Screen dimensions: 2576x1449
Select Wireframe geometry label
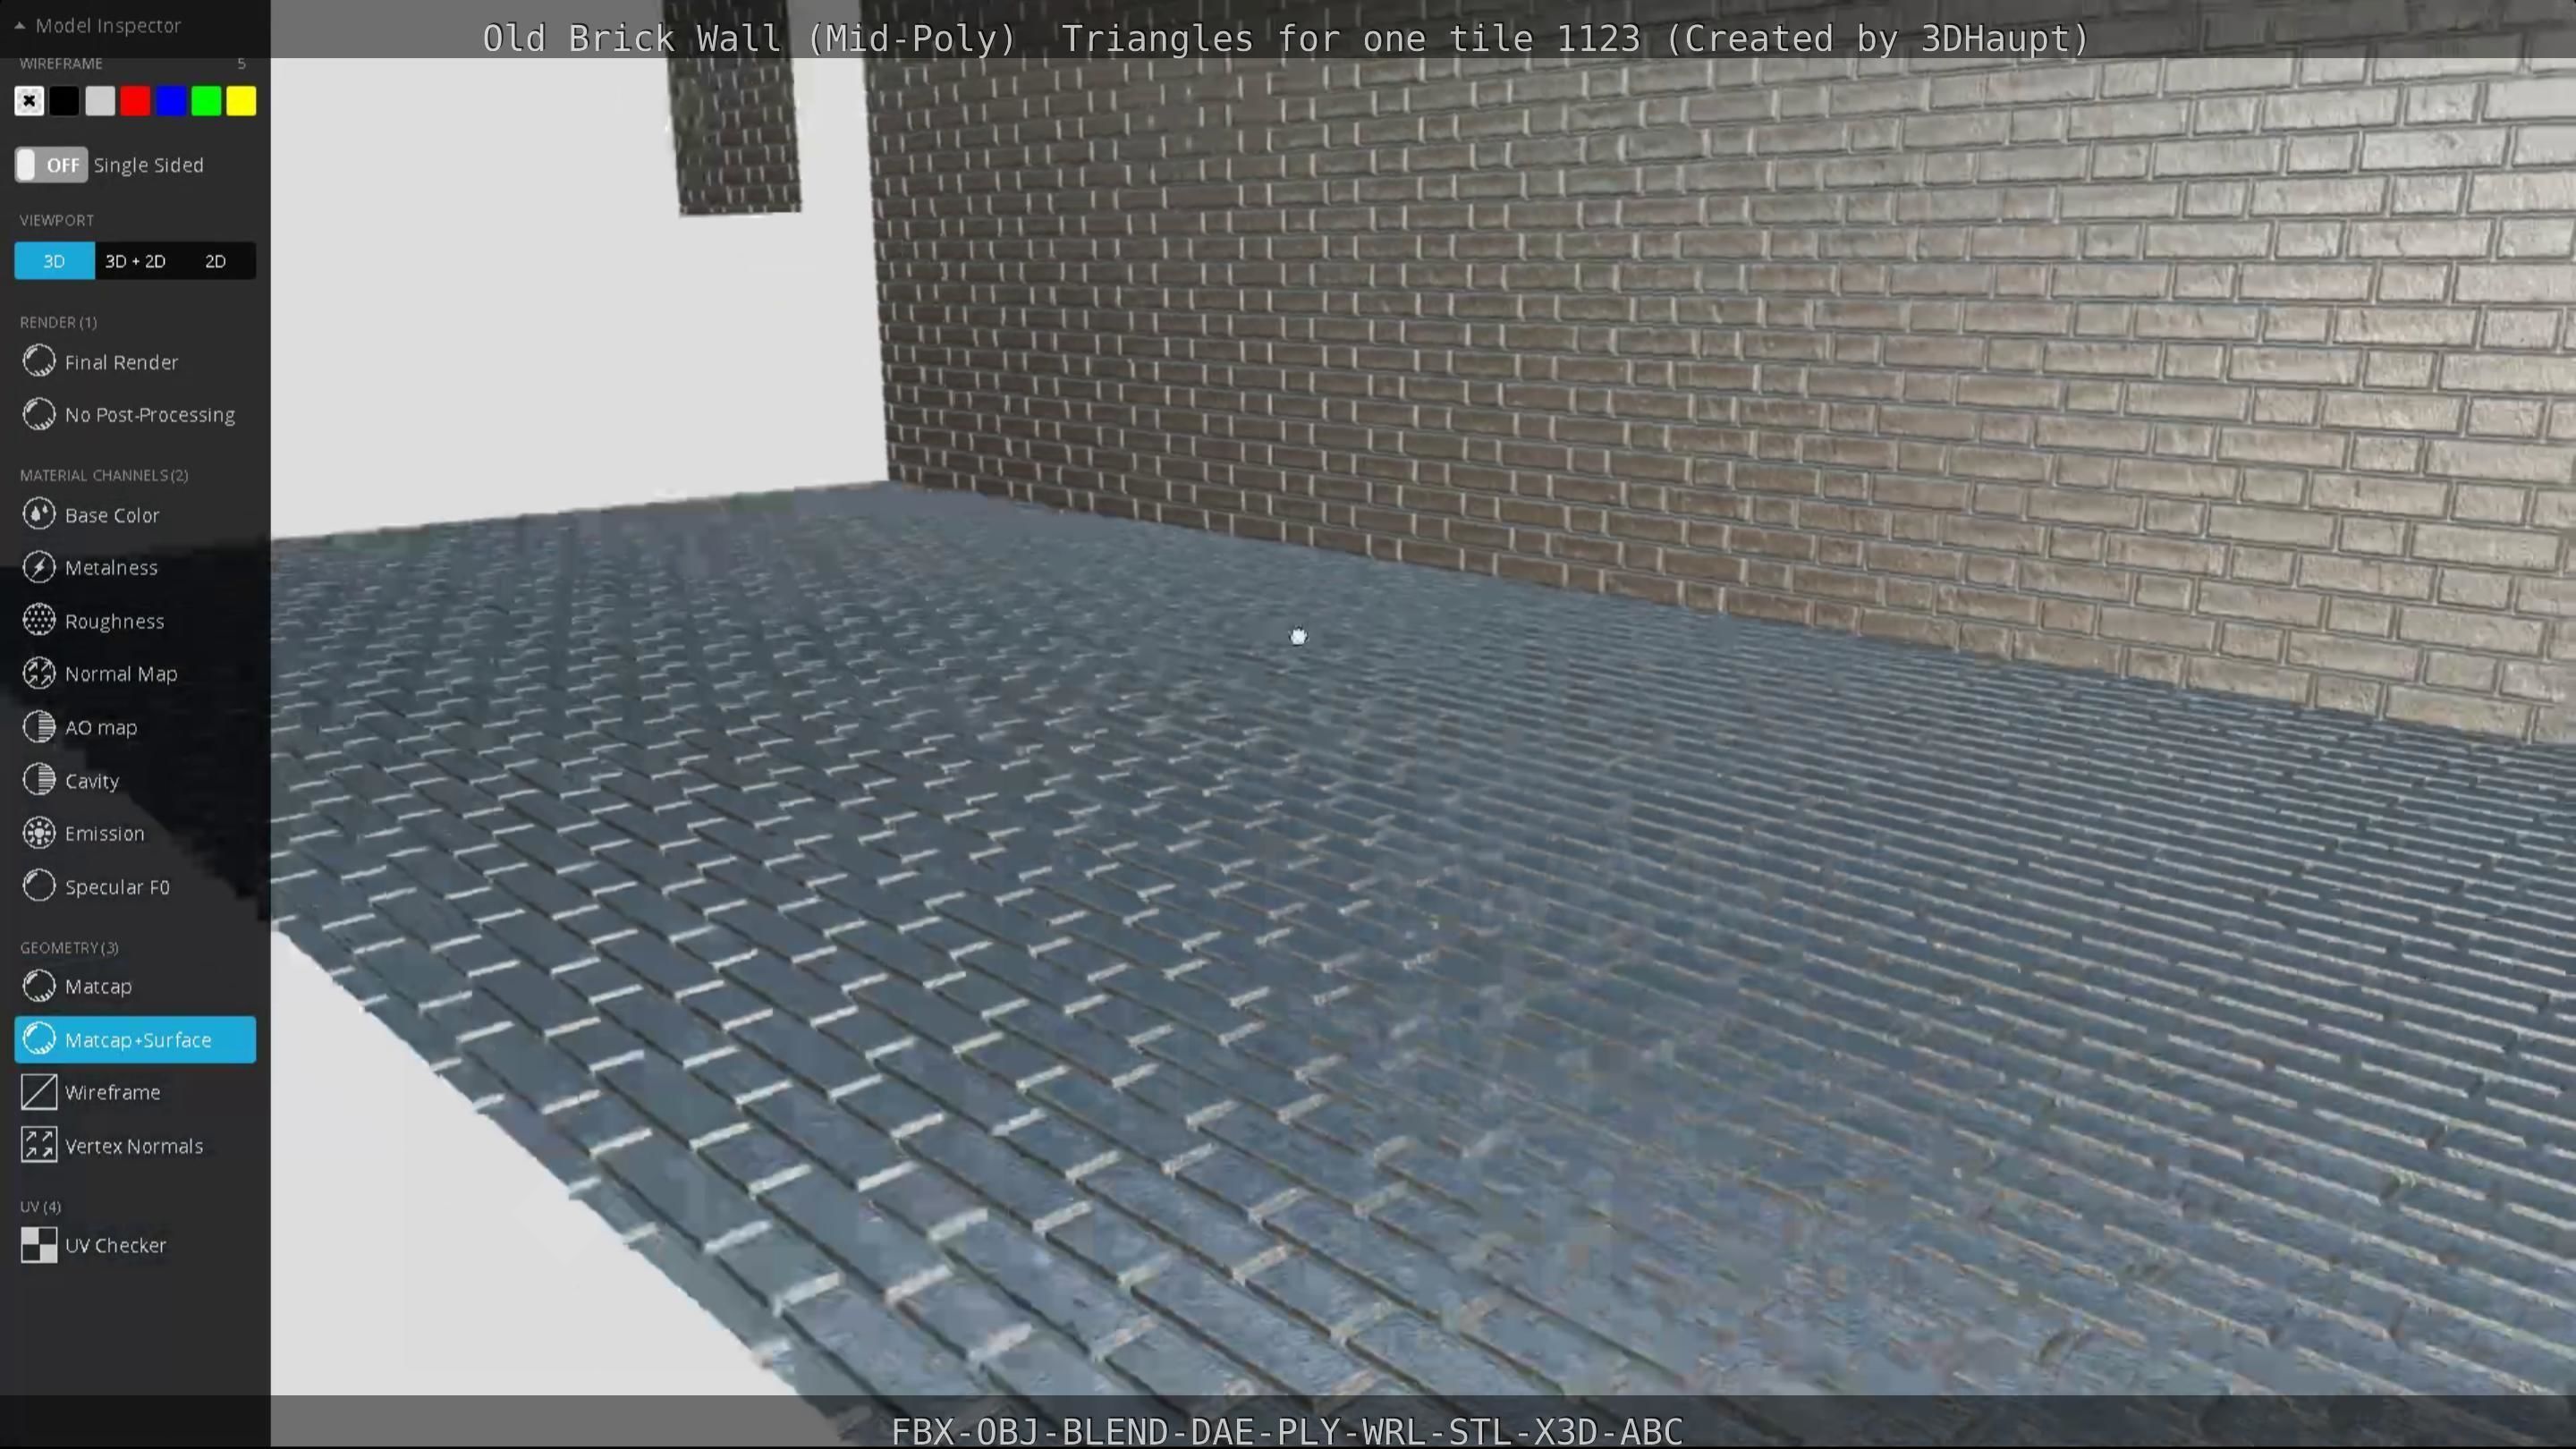pyautogui.click(x=112, y=1093)
